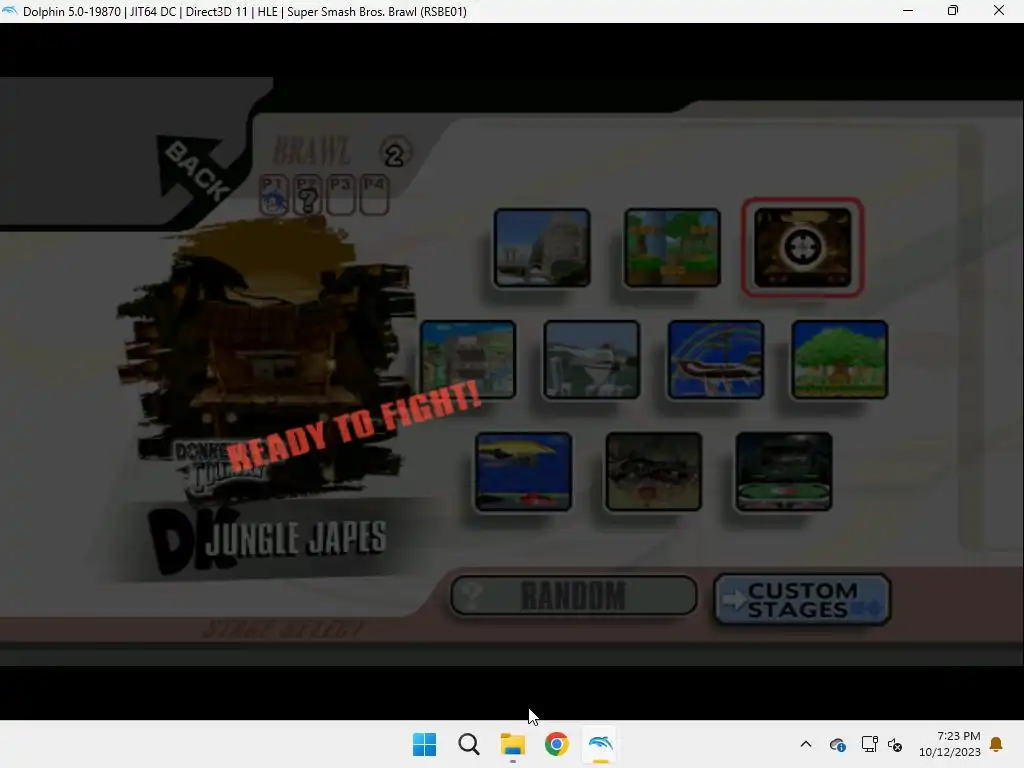Screen dimensions: 1024x768
Task: Click the DK JUNGLE JAPES stage name
Action: pyautogui.click(x=269, y=540)
